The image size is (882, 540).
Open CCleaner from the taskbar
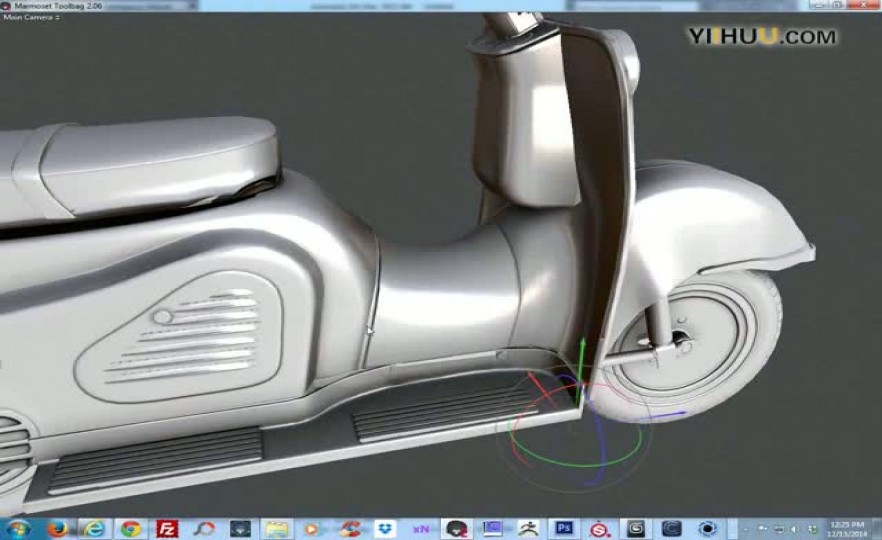click(350, 529)
